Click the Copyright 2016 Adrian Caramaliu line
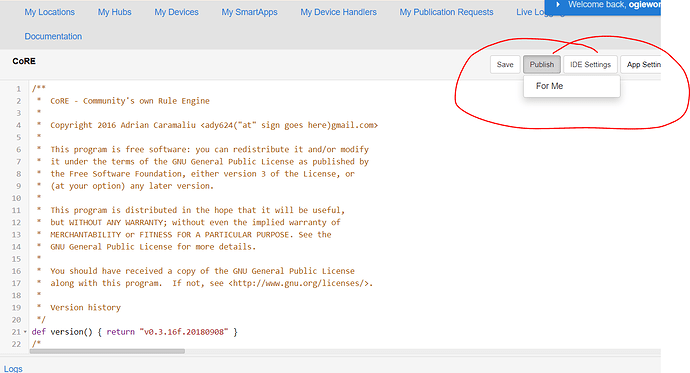 tap(214, 125)
